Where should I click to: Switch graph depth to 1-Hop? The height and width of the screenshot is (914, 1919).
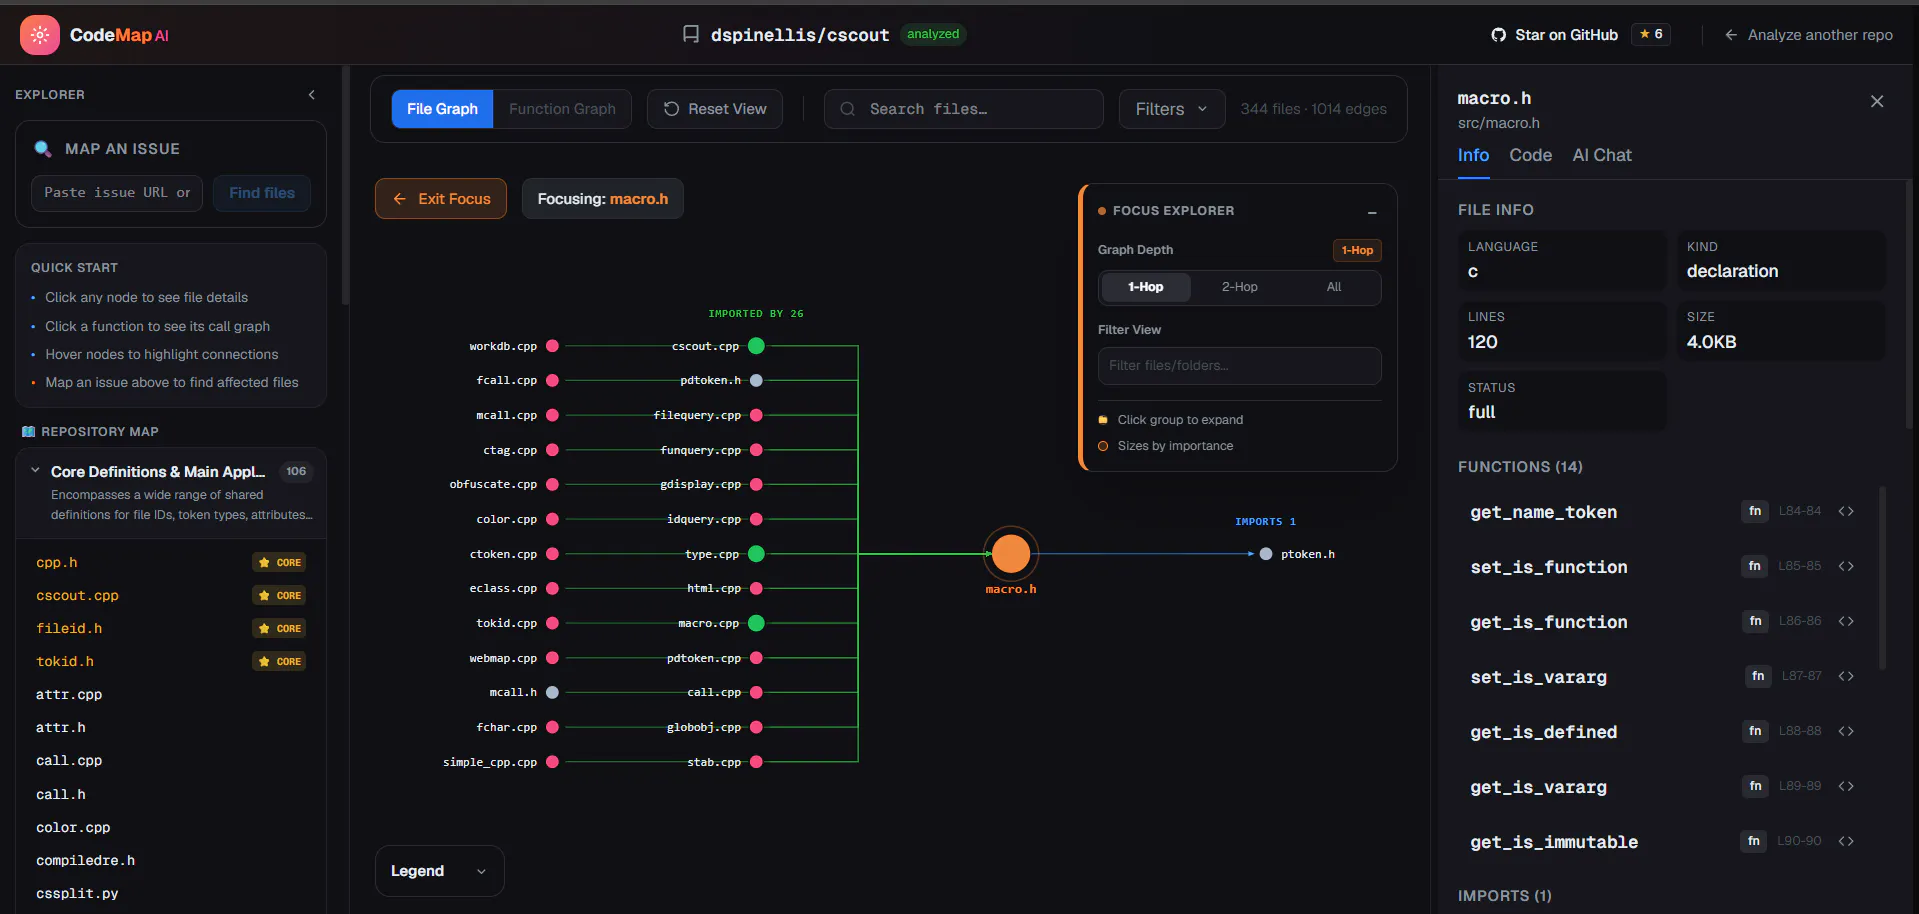click(x=1146, y=287)
